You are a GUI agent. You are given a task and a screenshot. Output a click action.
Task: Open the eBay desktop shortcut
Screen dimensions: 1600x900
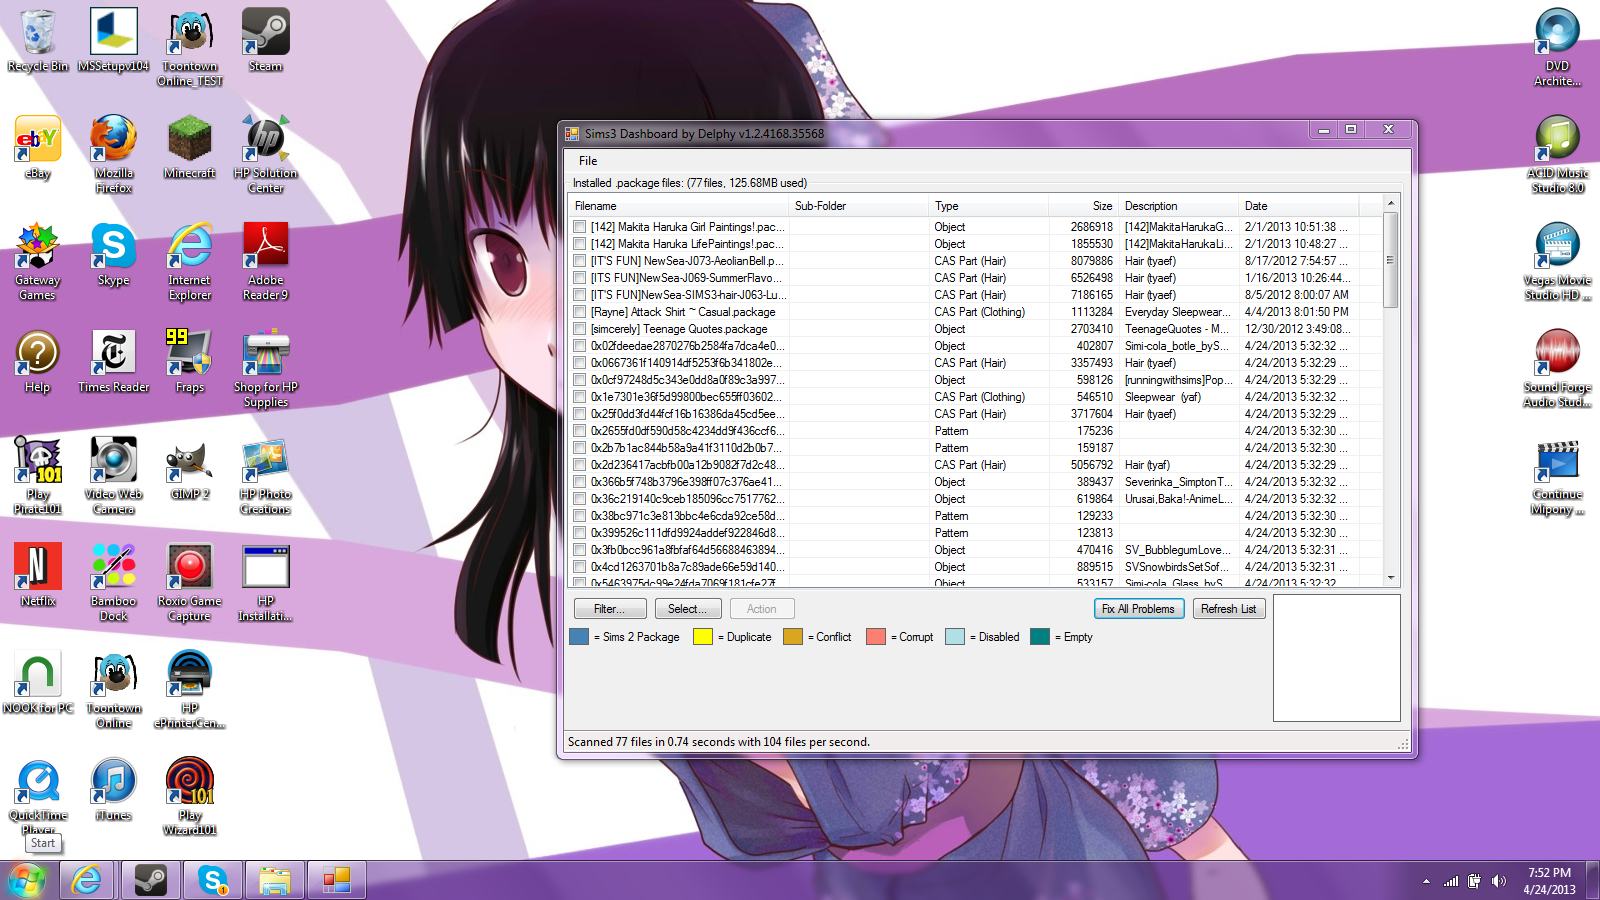coord(38,147)
